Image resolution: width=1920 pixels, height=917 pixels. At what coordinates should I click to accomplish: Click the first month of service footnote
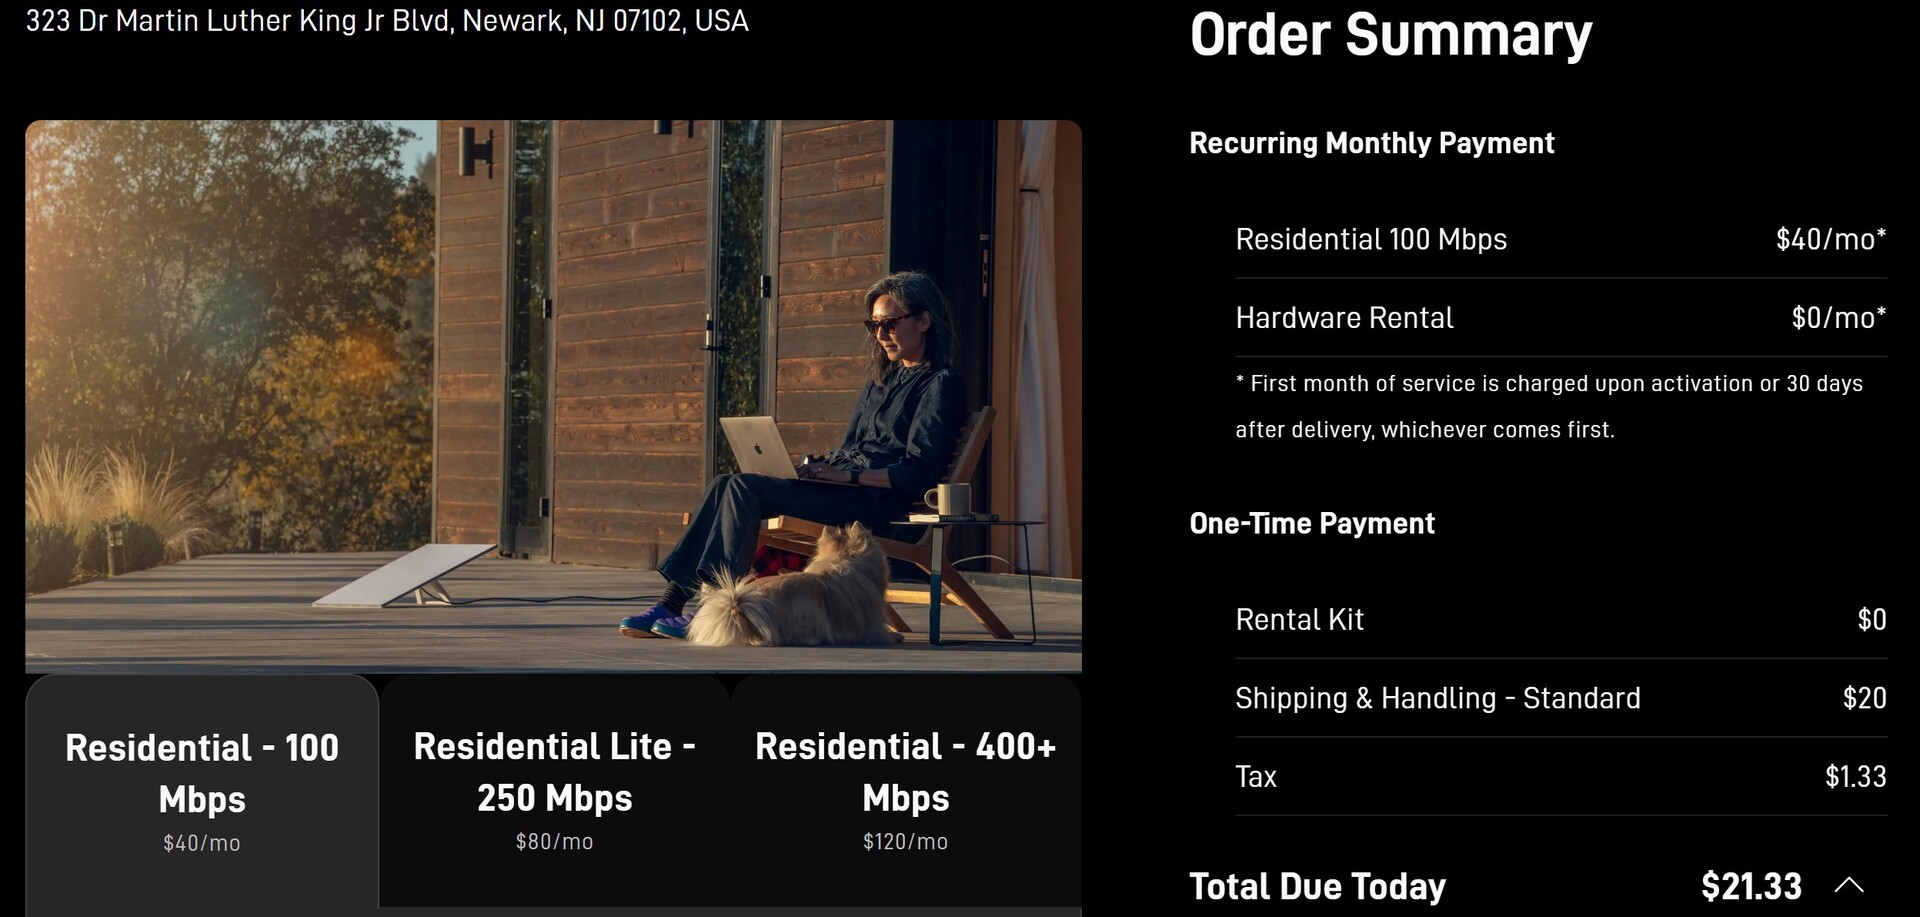click(1548, 406)
